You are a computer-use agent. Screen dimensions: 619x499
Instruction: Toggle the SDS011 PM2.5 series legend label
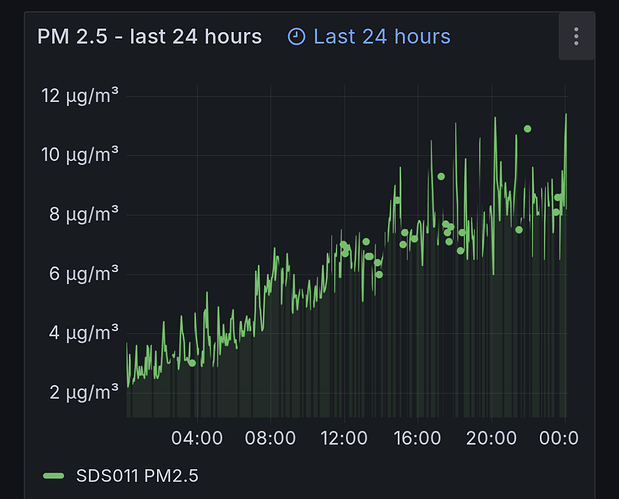(x=137, y=475)
